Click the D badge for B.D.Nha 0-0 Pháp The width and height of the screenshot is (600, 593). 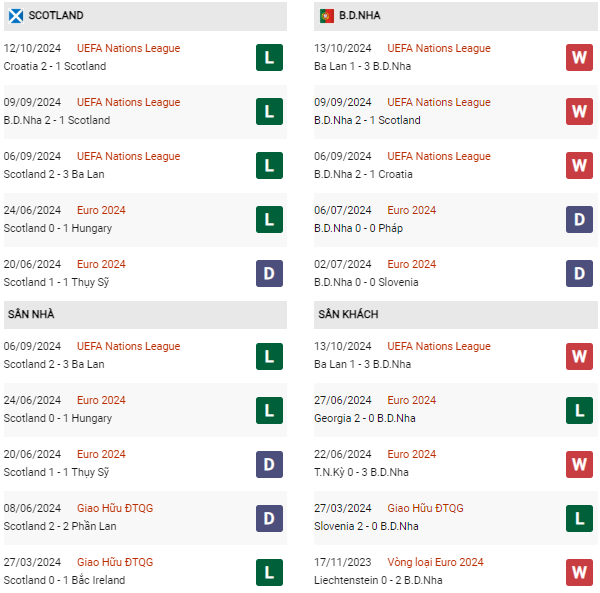pyautogui.click(x=579, y=220)
